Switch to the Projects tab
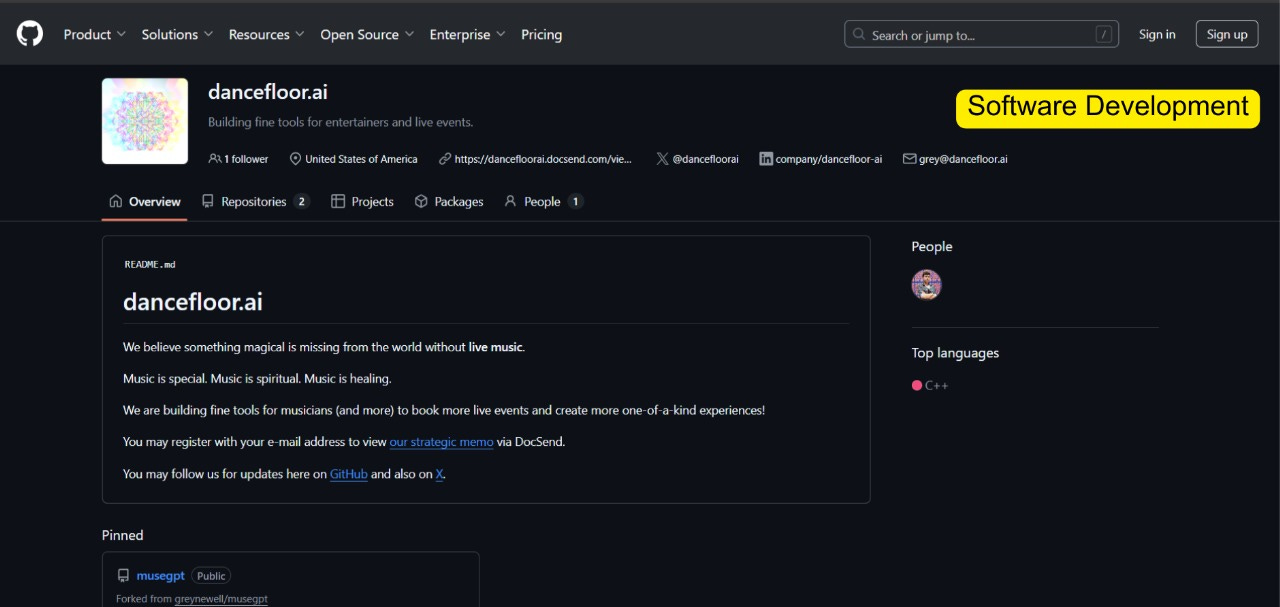Screen dimensions: 1280x607 click(x=362, y=201)
